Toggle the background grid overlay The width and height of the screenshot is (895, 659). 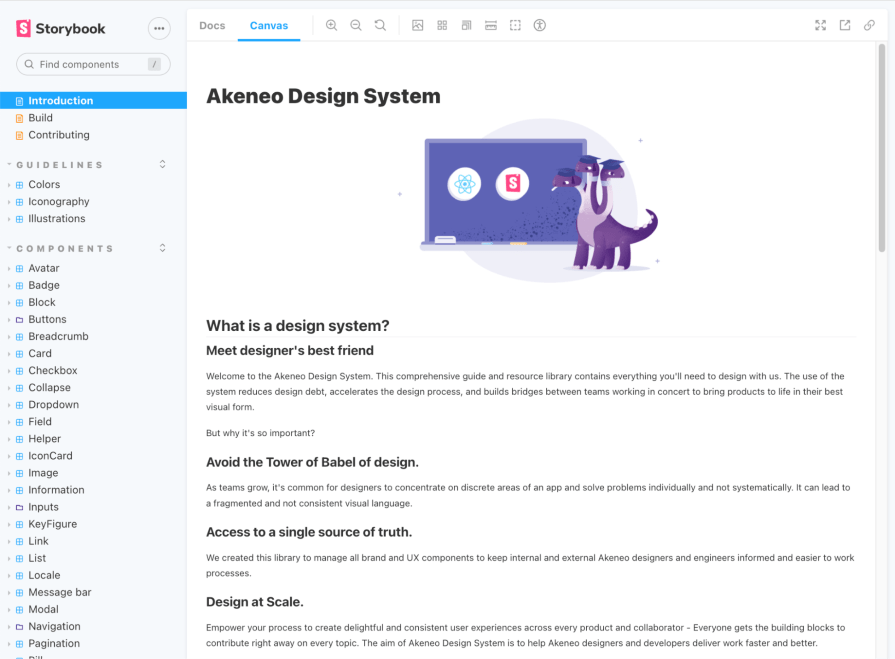(x=442, y=25)
